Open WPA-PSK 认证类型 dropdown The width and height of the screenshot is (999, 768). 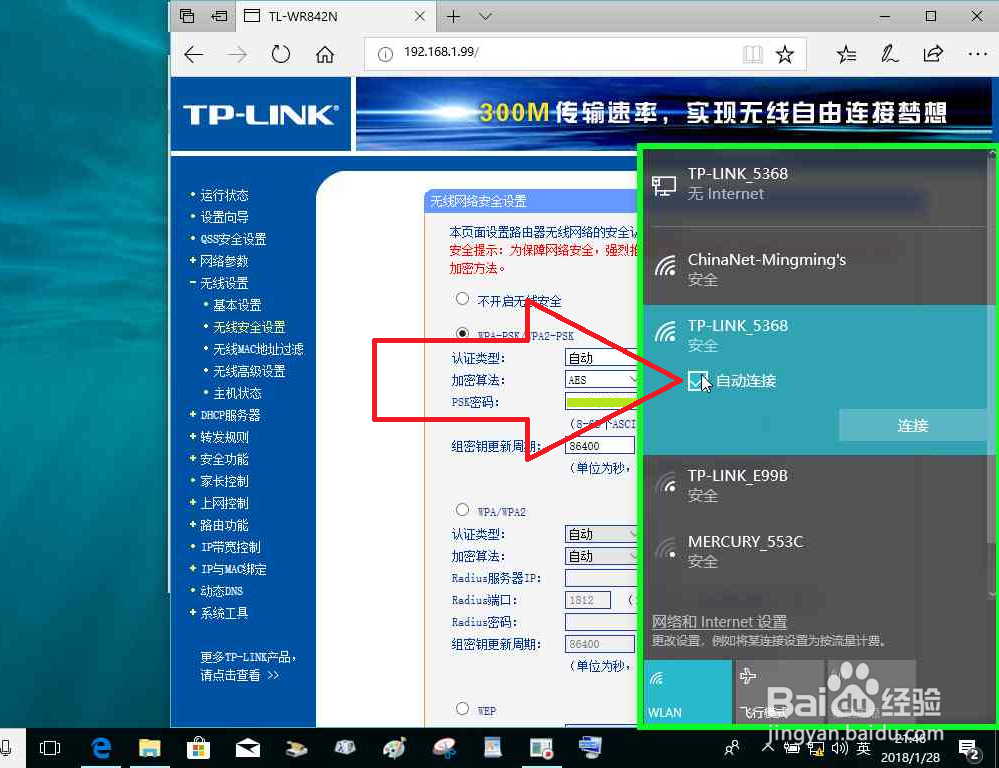601,358
